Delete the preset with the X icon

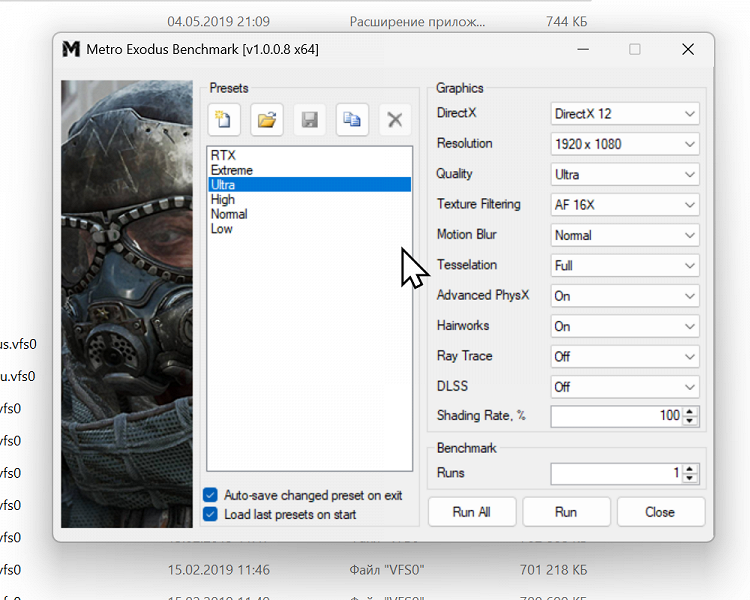click(395, 120)
